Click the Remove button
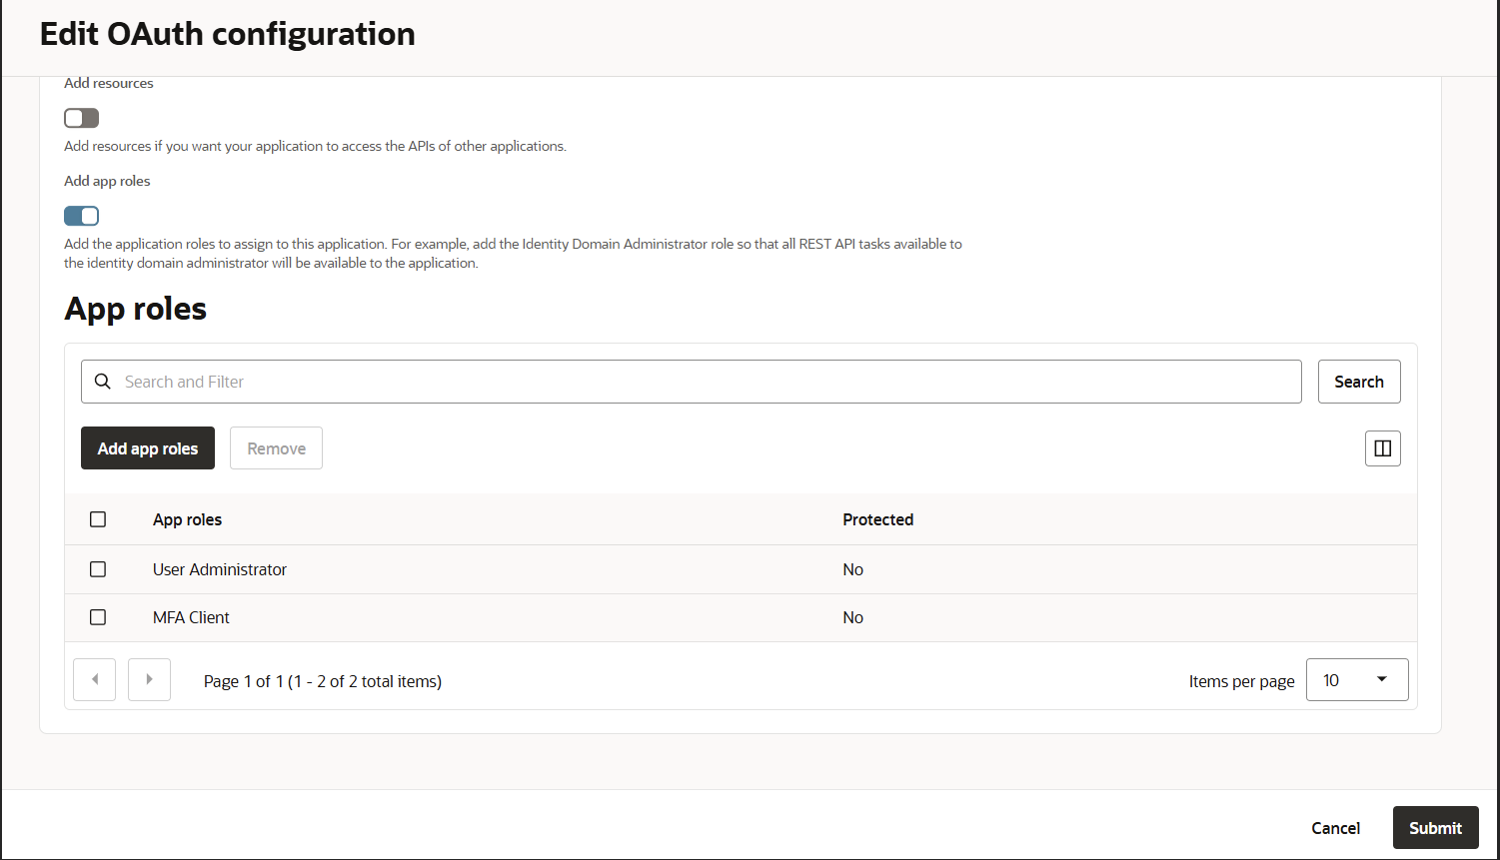This screenshot has width=1500, height=860. tap(276, 447)
